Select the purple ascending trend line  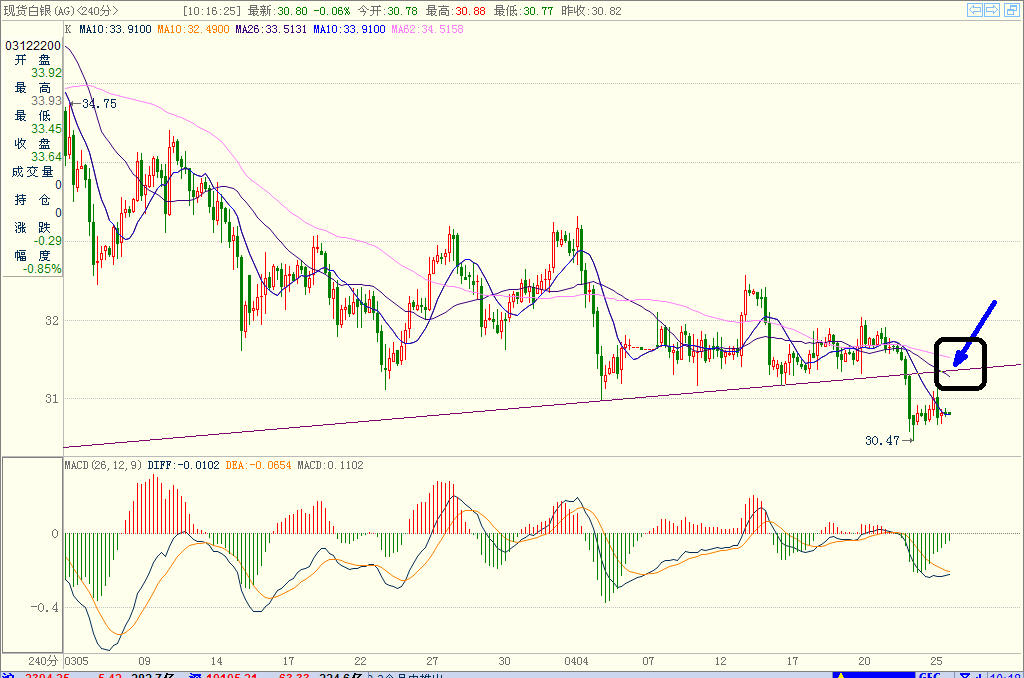pos(542,406)
